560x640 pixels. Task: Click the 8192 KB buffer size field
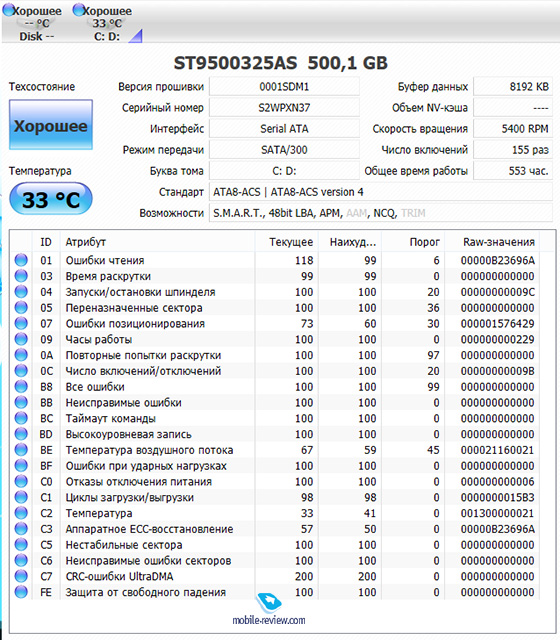[513, 87]
